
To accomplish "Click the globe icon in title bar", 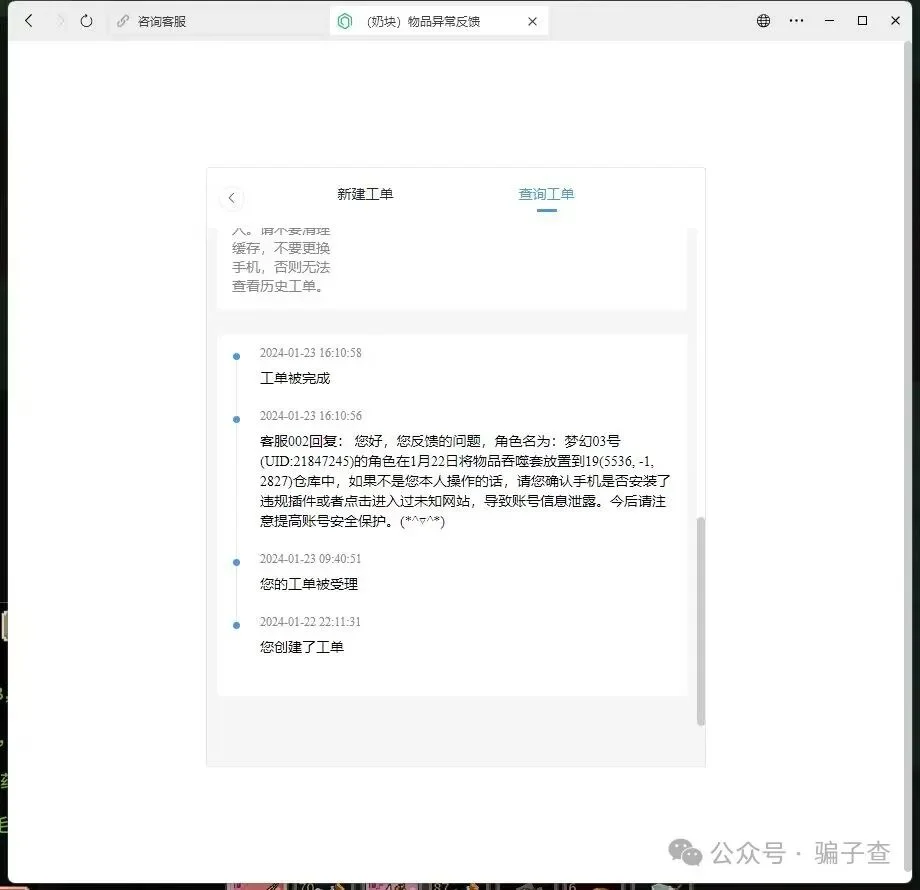I will point(763,21).
